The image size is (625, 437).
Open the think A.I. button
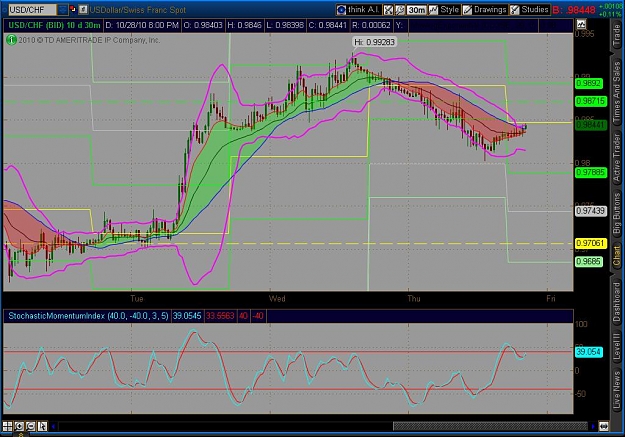pyautogui.click(x=359, y=10)
